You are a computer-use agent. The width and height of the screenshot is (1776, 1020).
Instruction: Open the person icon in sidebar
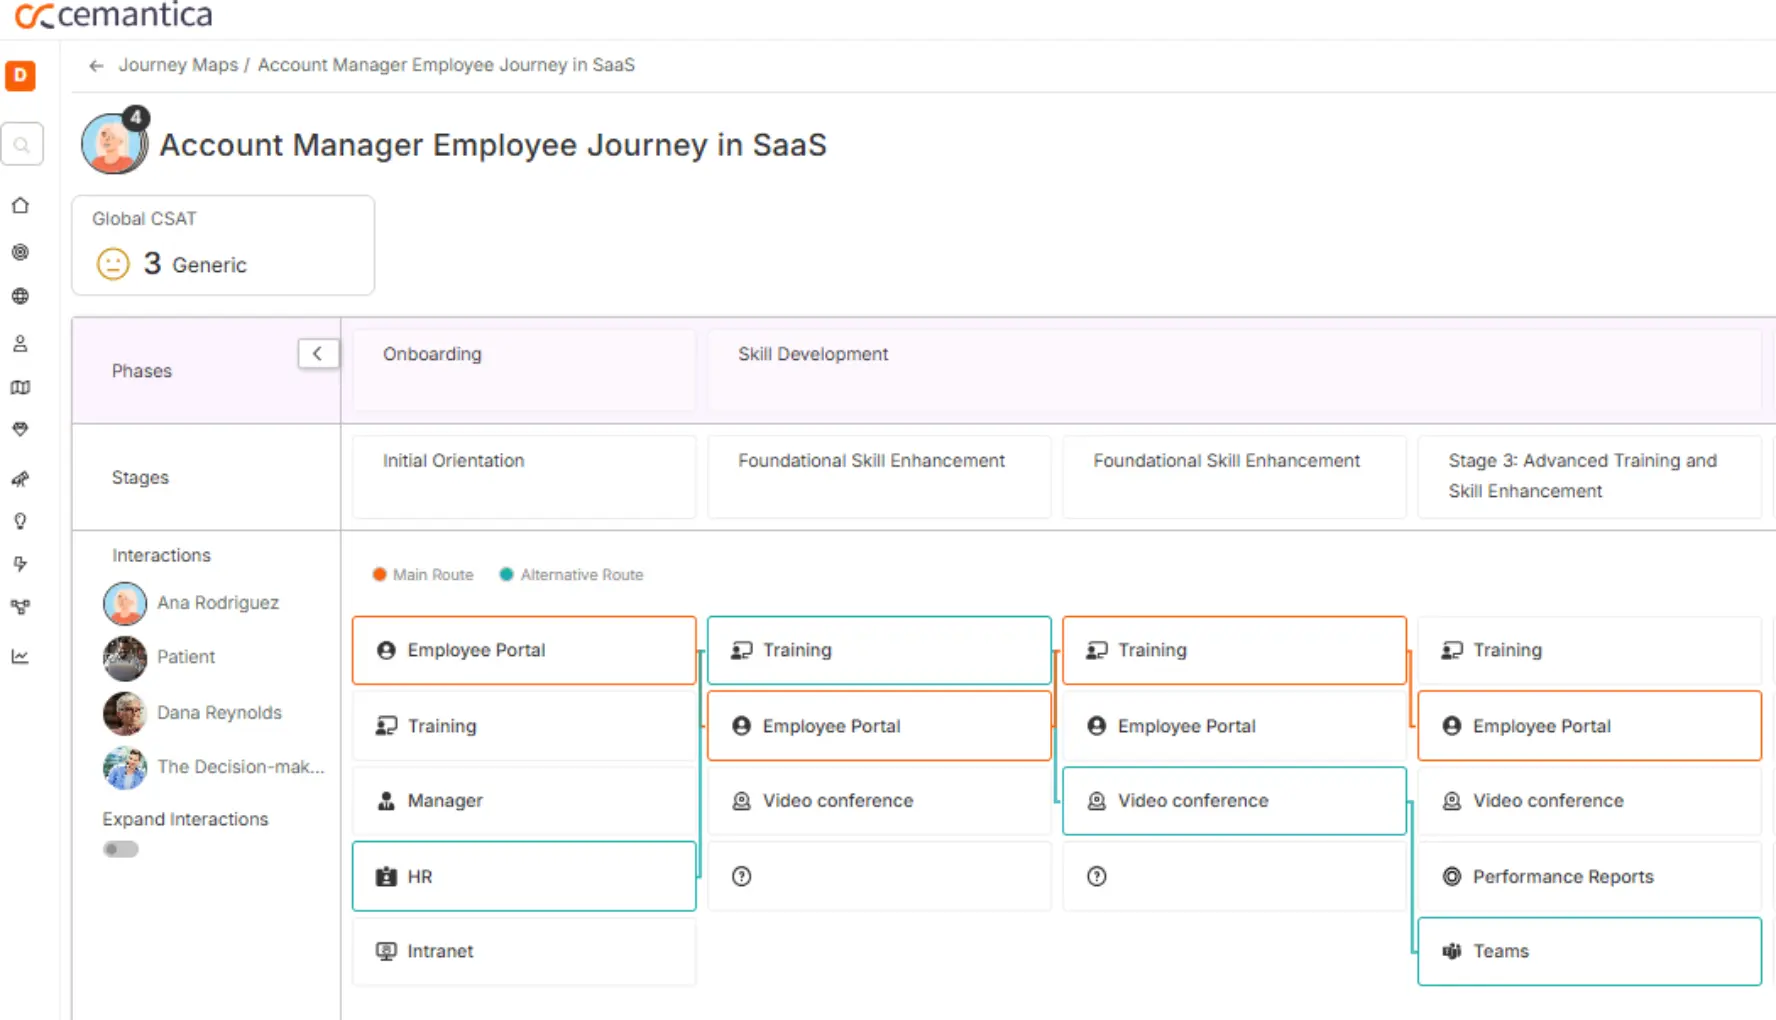pos(20,343)
